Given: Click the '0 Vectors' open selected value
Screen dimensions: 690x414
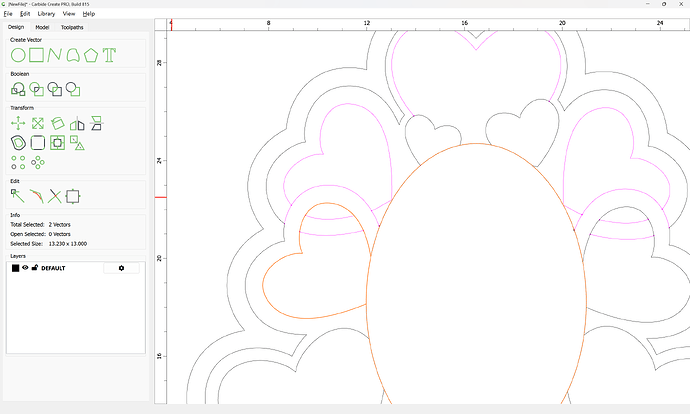Looking at the screenshot, I should click(x=59, y=234).
